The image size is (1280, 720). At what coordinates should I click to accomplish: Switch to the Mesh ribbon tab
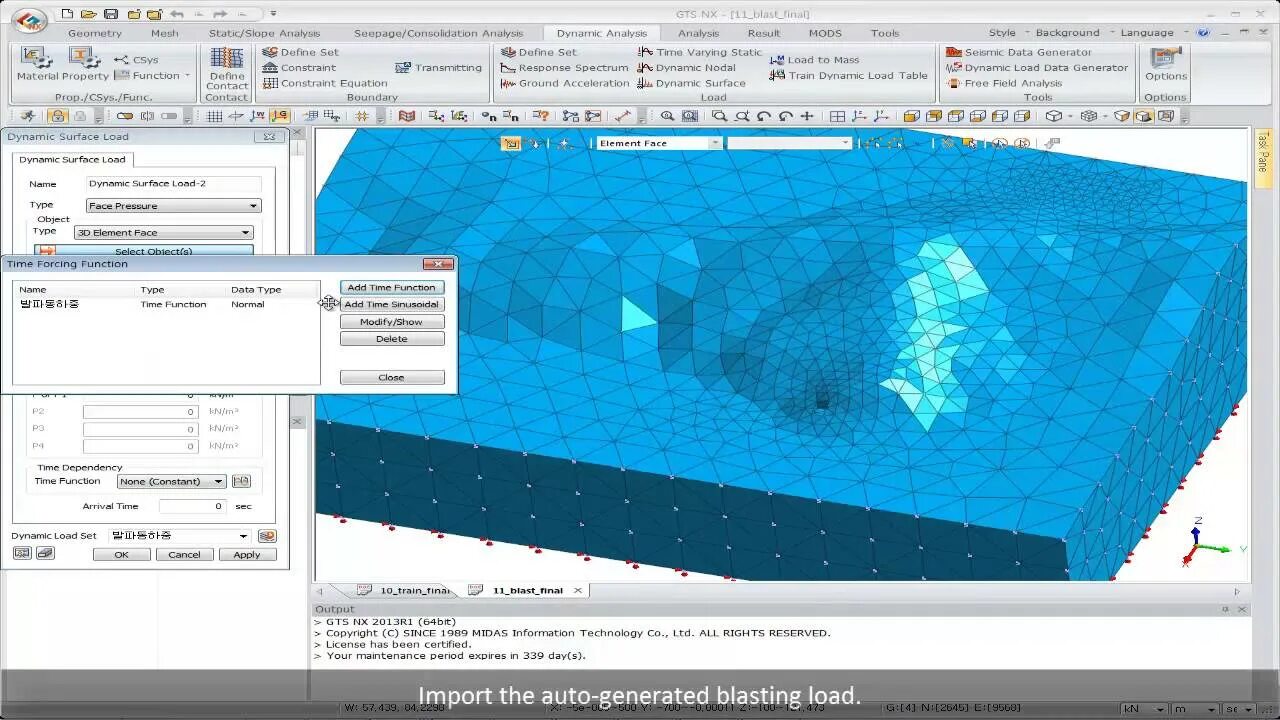click(165, 33)
